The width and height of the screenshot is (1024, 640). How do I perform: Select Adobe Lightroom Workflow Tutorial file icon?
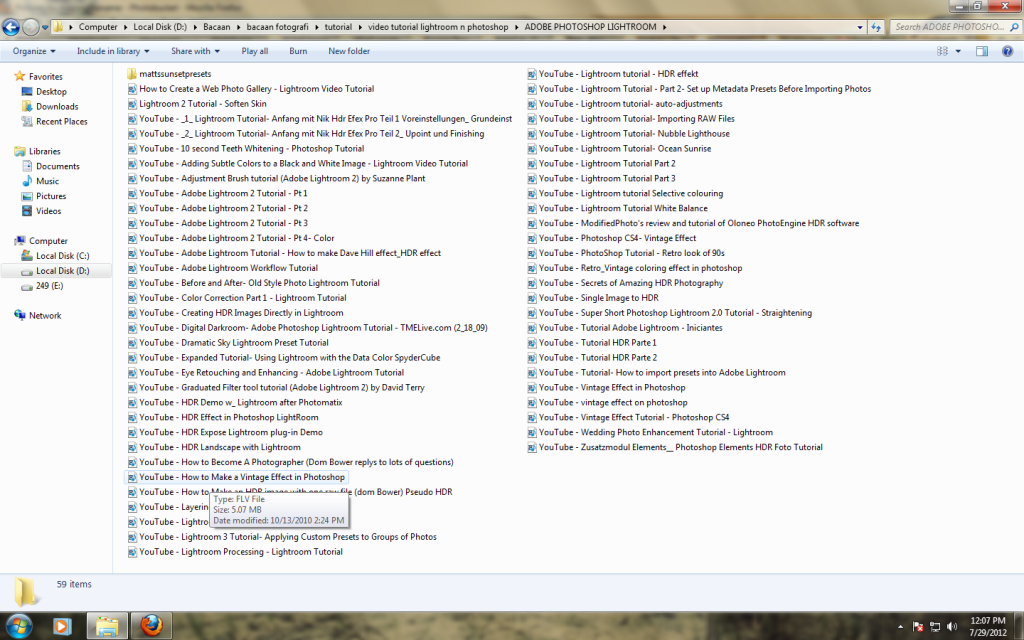[132, 268]
